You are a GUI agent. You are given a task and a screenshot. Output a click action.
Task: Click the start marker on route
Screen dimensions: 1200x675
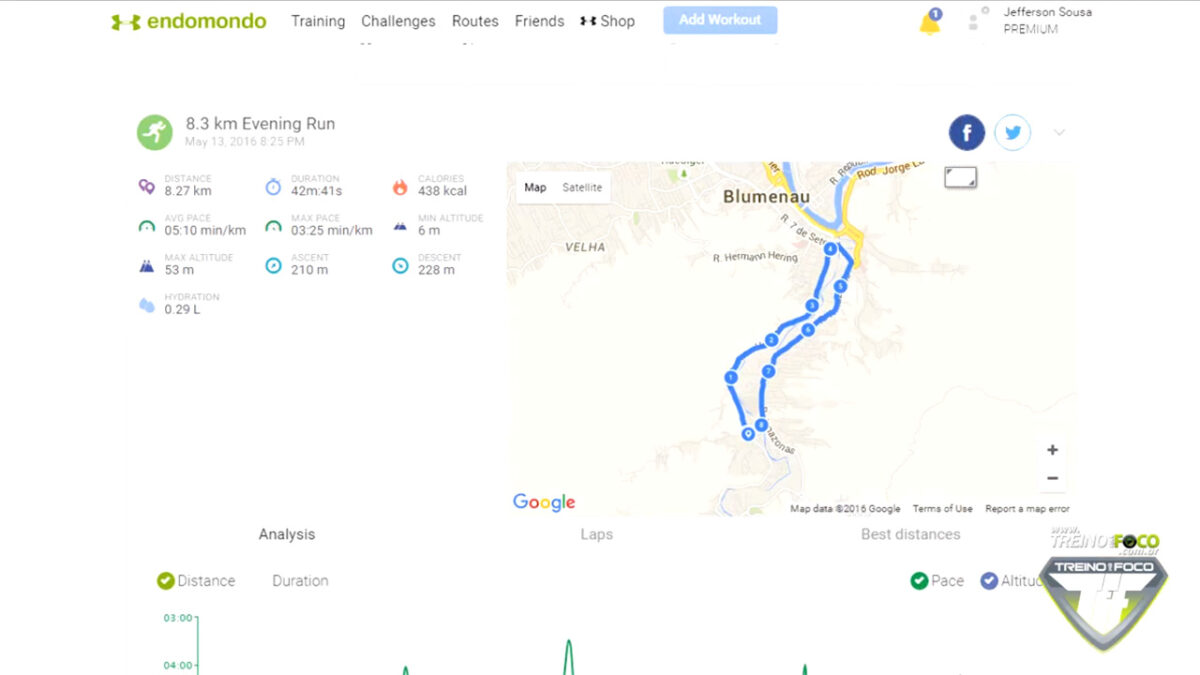[x=747, y=433]
